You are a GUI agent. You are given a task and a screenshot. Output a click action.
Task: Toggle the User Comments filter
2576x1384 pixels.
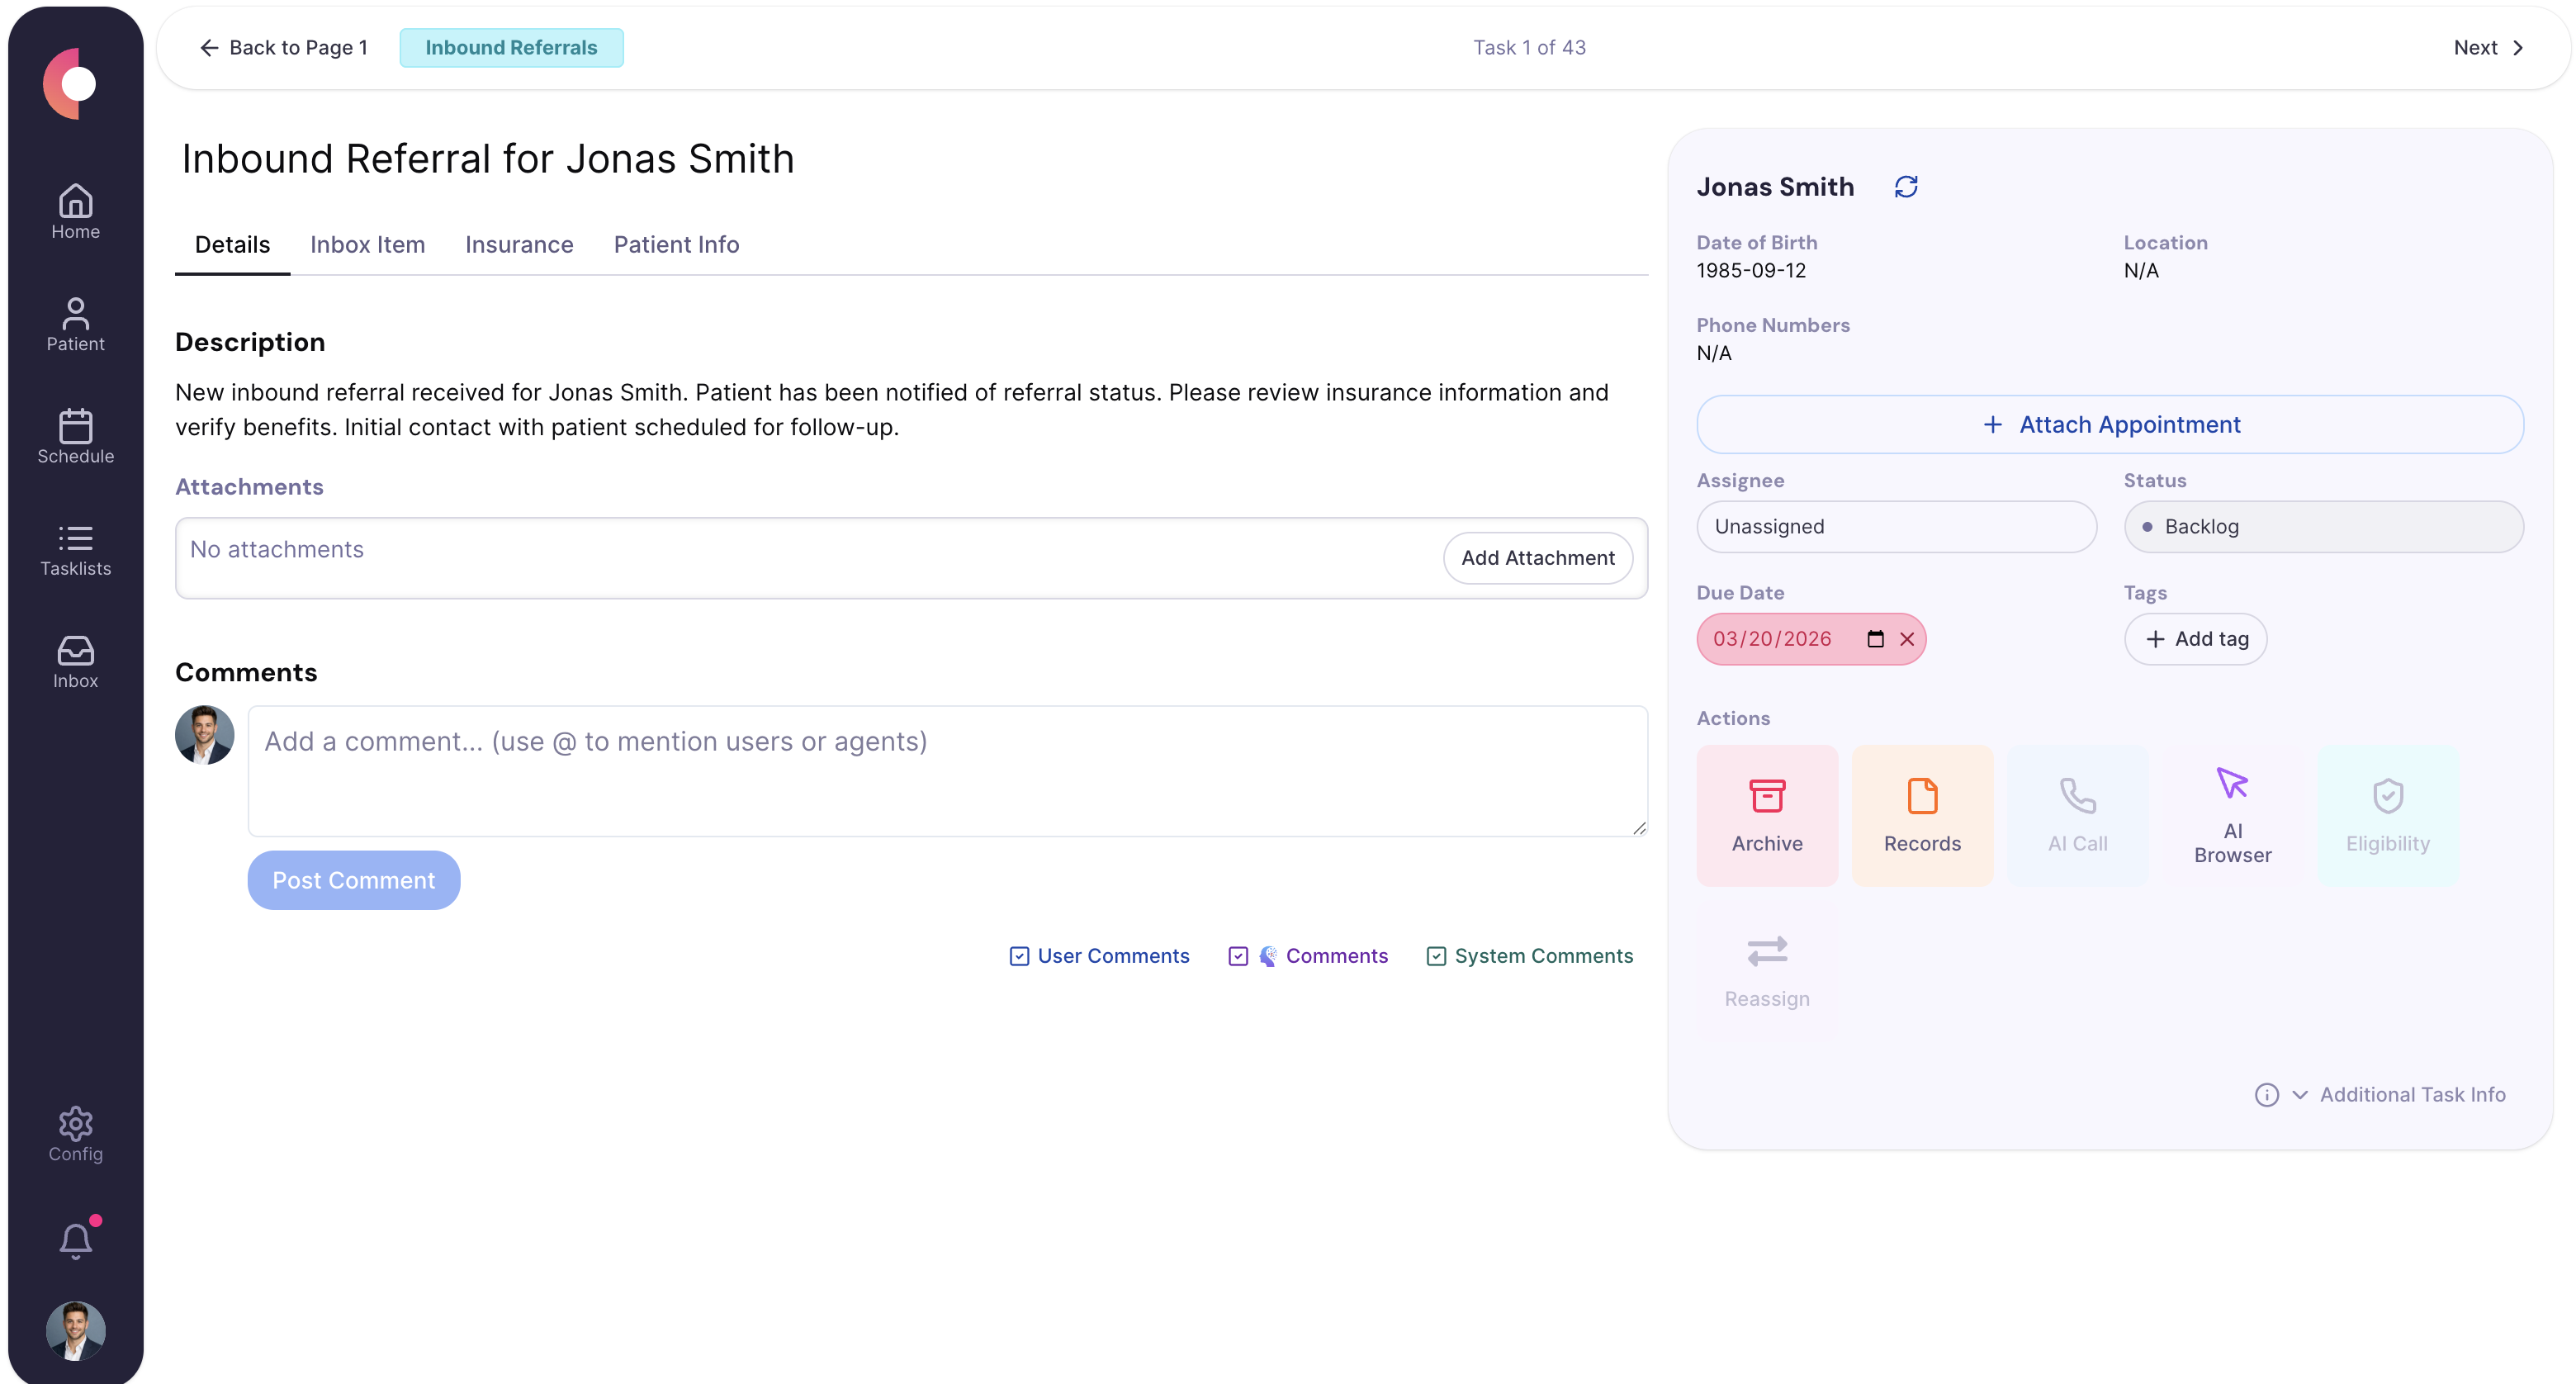1018,956
